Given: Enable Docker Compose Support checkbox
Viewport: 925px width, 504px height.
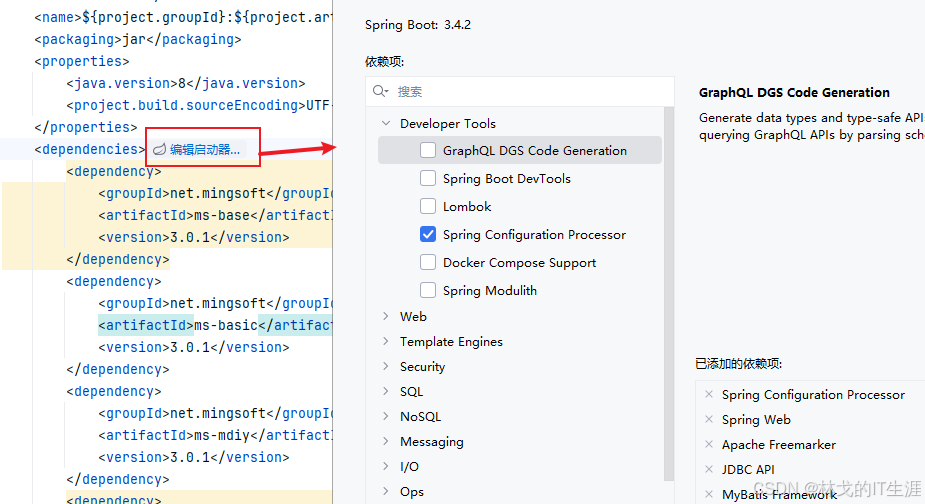Looking at the screenshot, I should (x=428, y=262).
